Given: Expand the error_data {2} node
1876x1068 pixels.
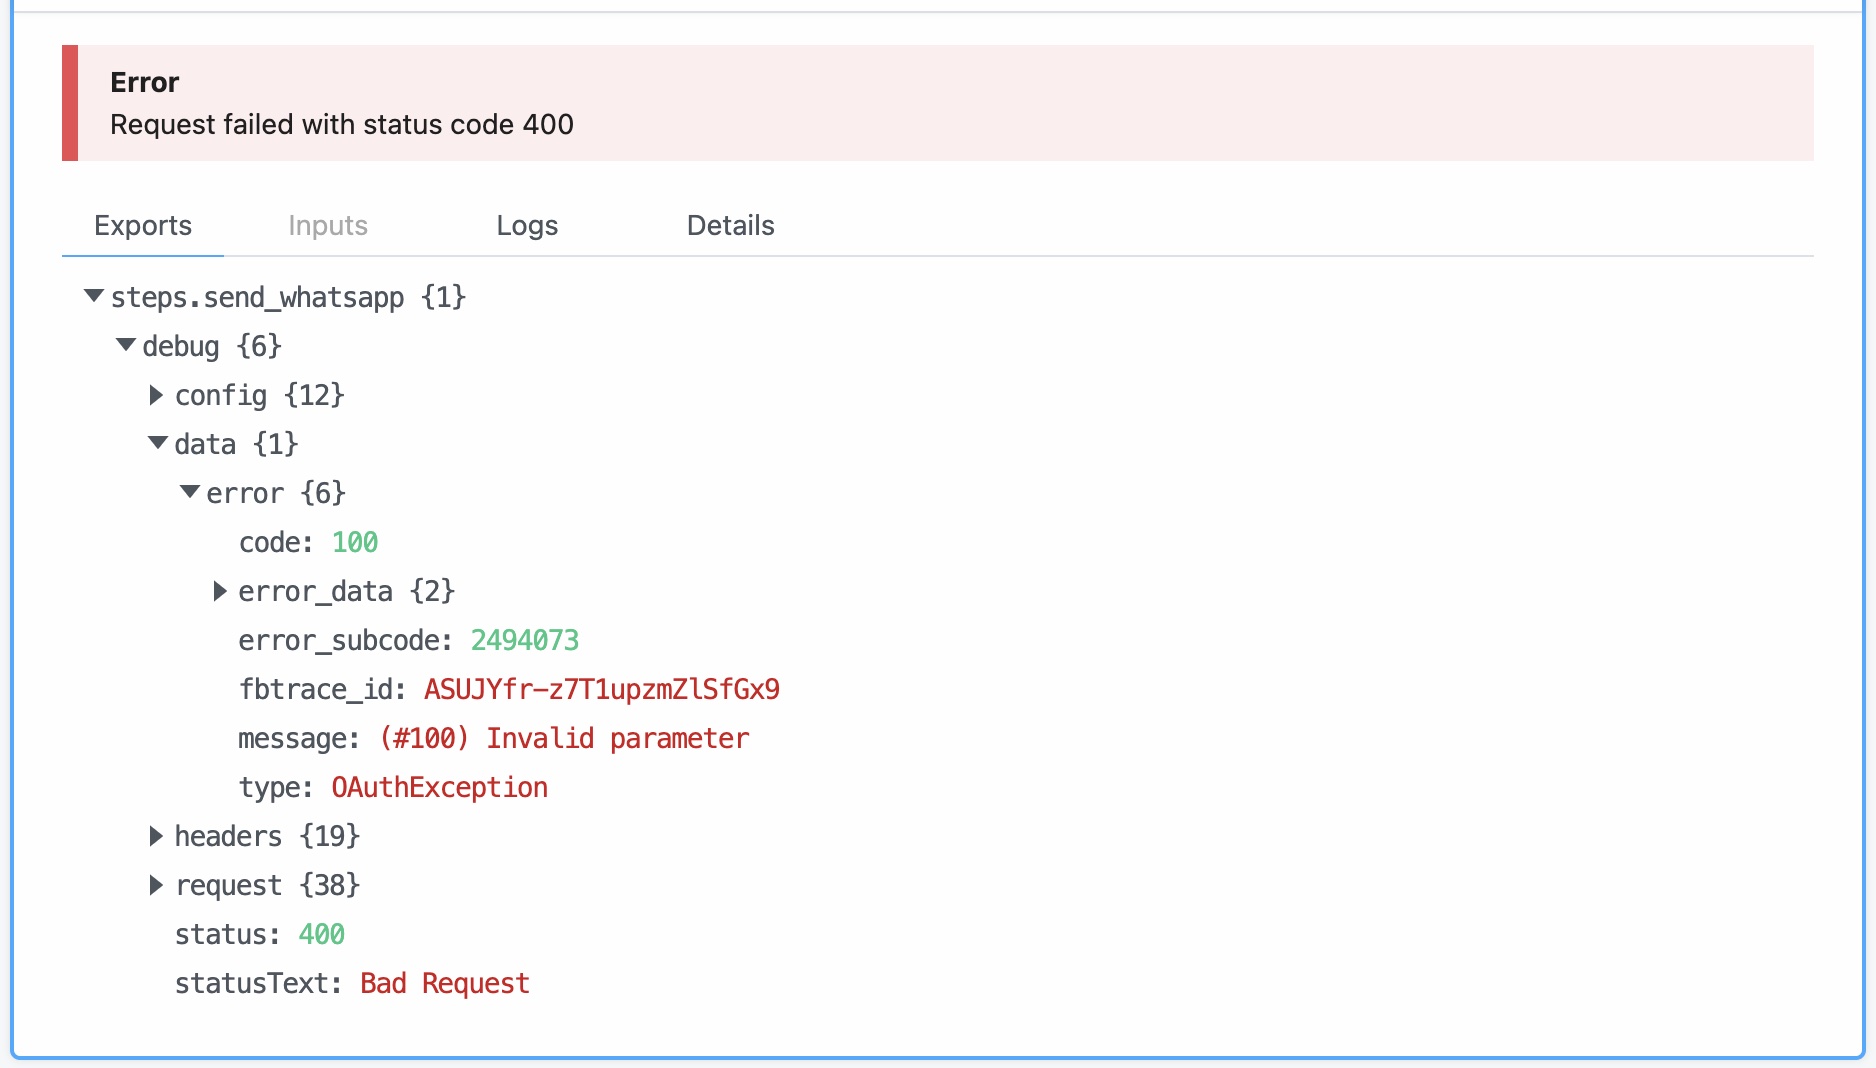Looking at the screenshot, I should point(220,590).
